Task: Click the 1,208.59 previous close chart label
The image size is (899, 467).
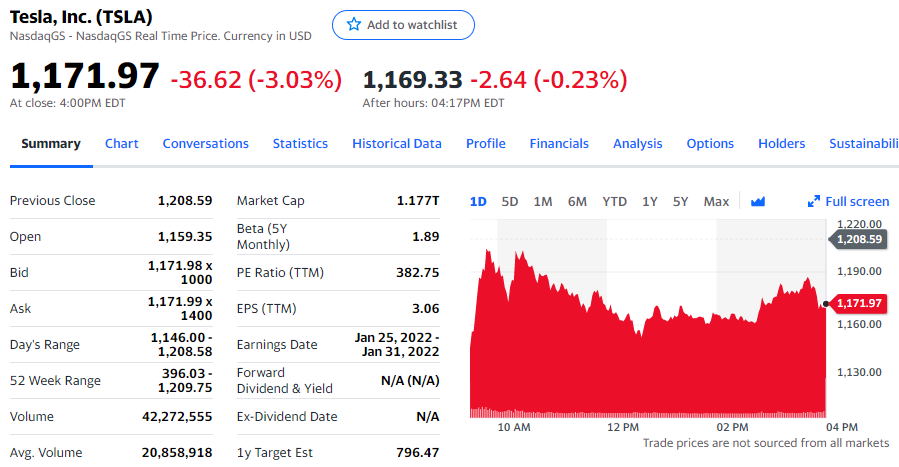Action: pos(858,239)
